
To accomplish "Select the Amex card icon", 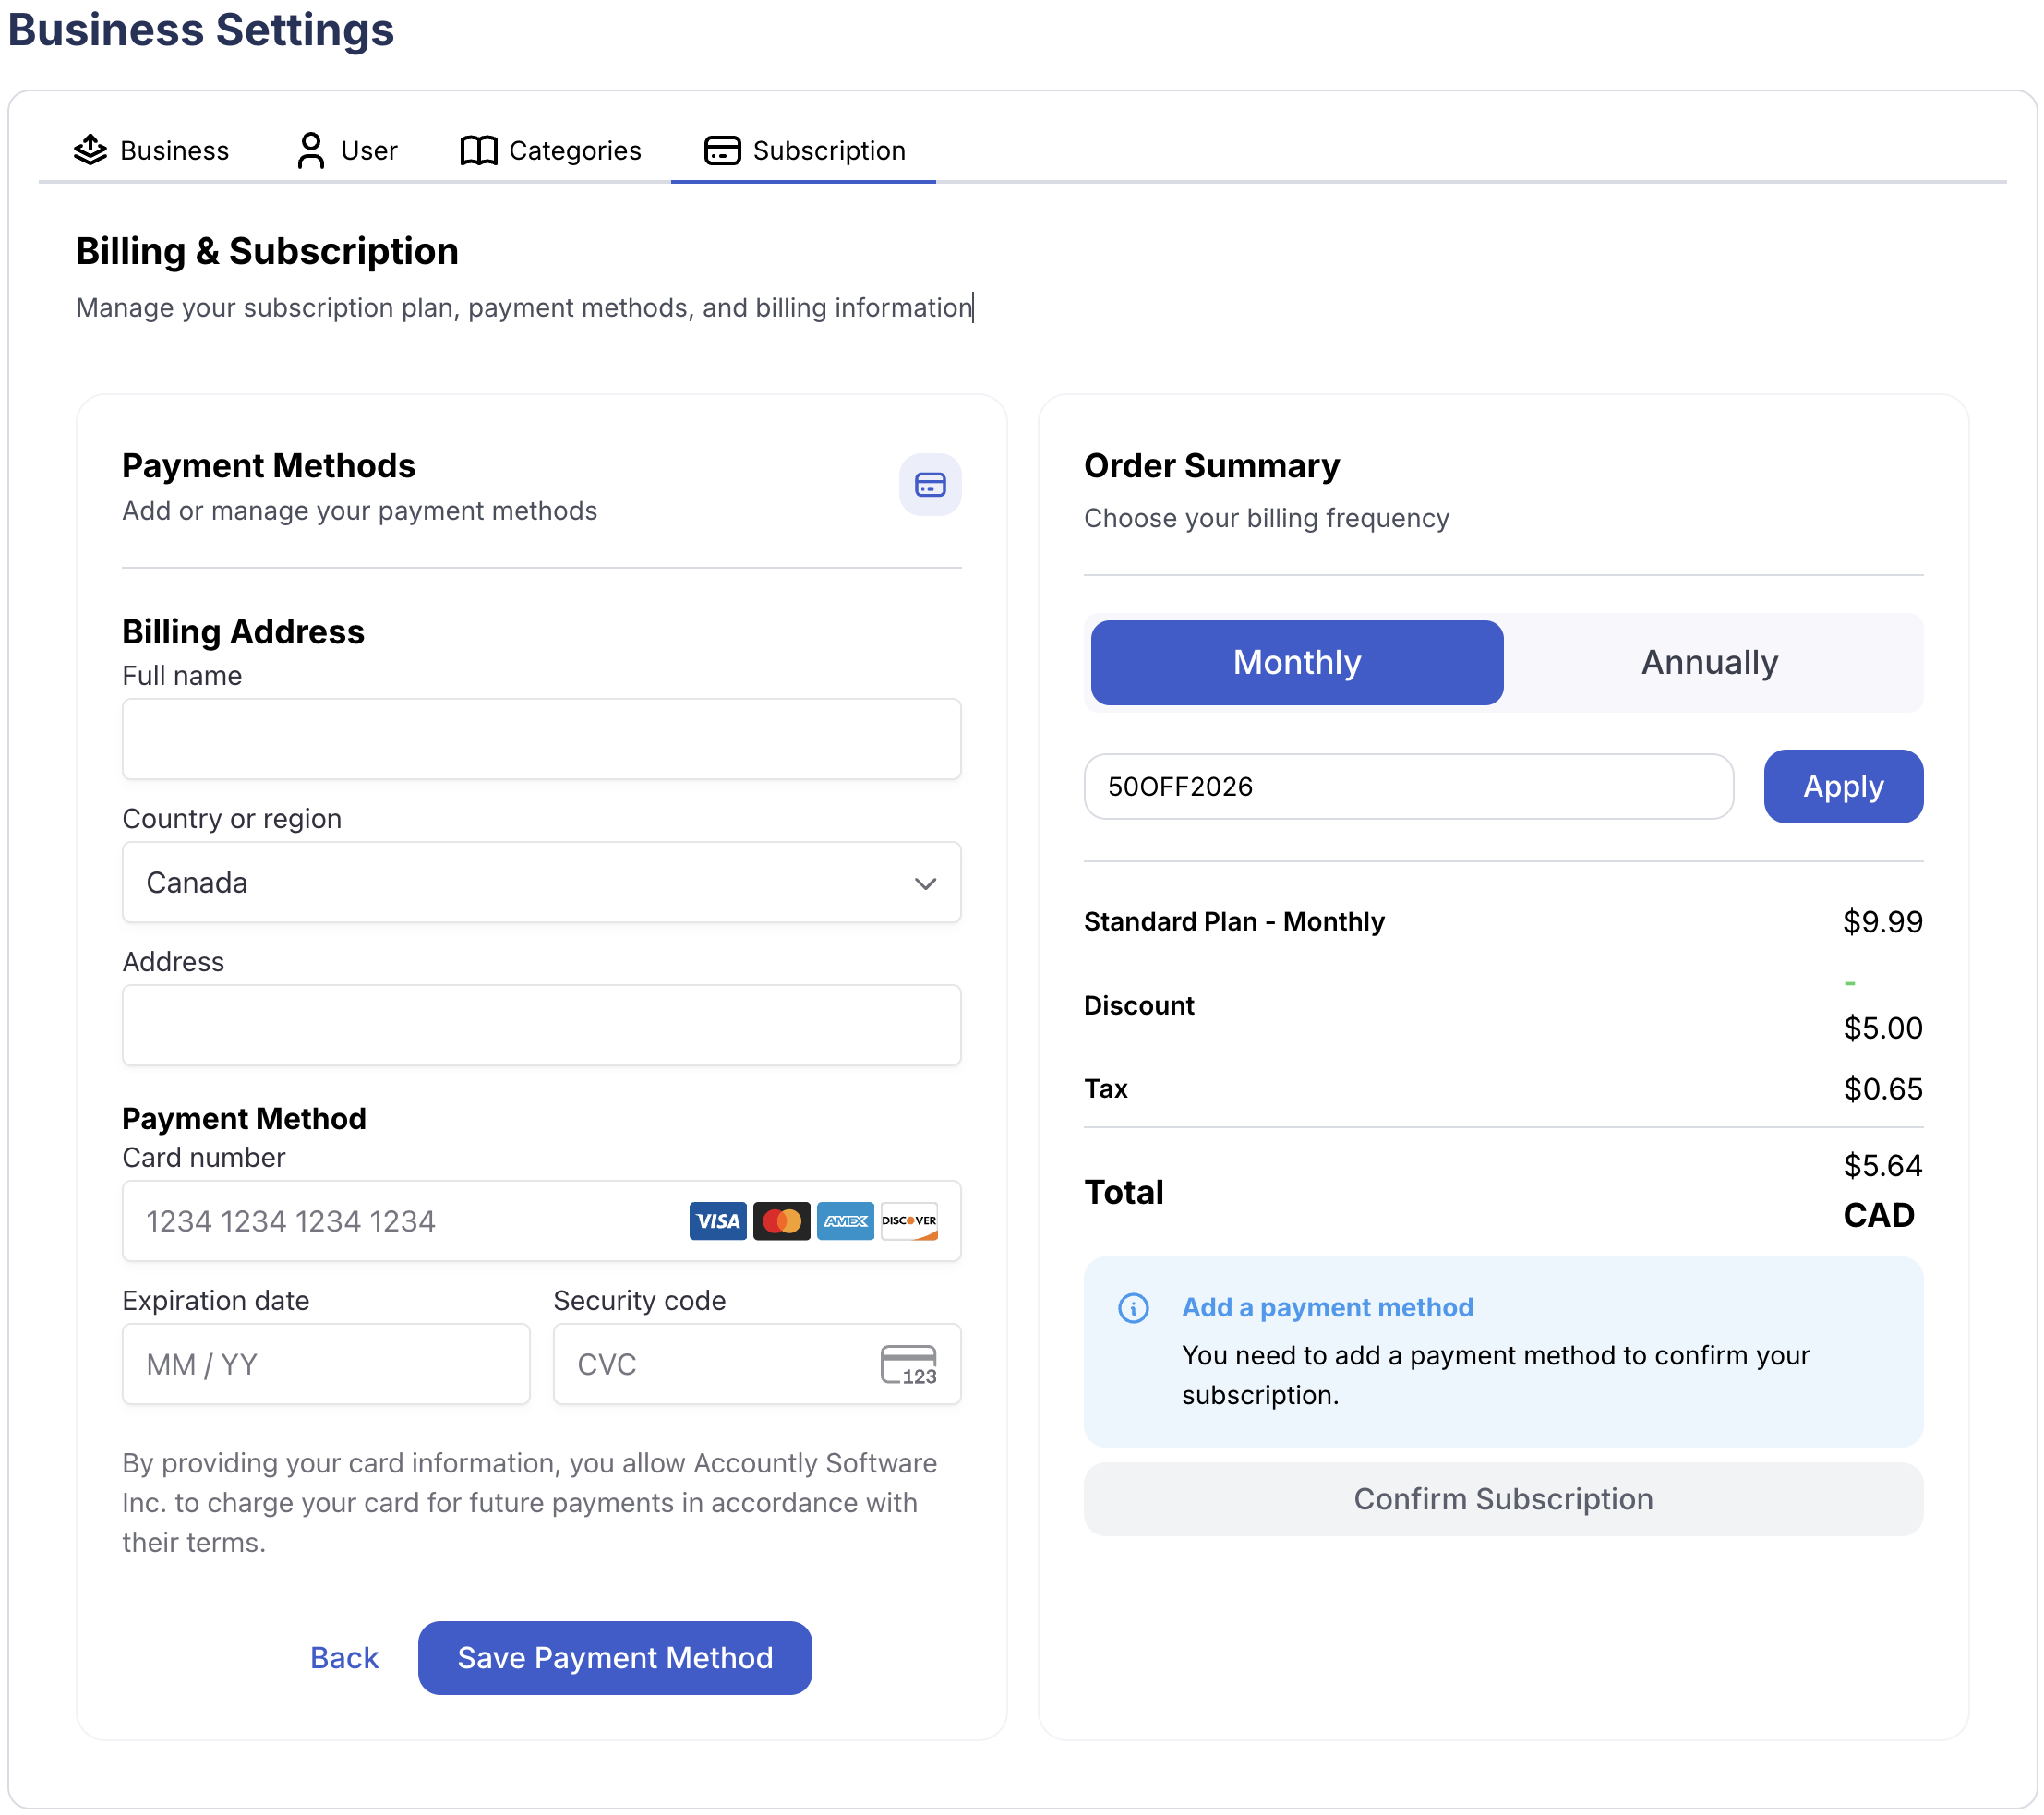I will 845,1221.
